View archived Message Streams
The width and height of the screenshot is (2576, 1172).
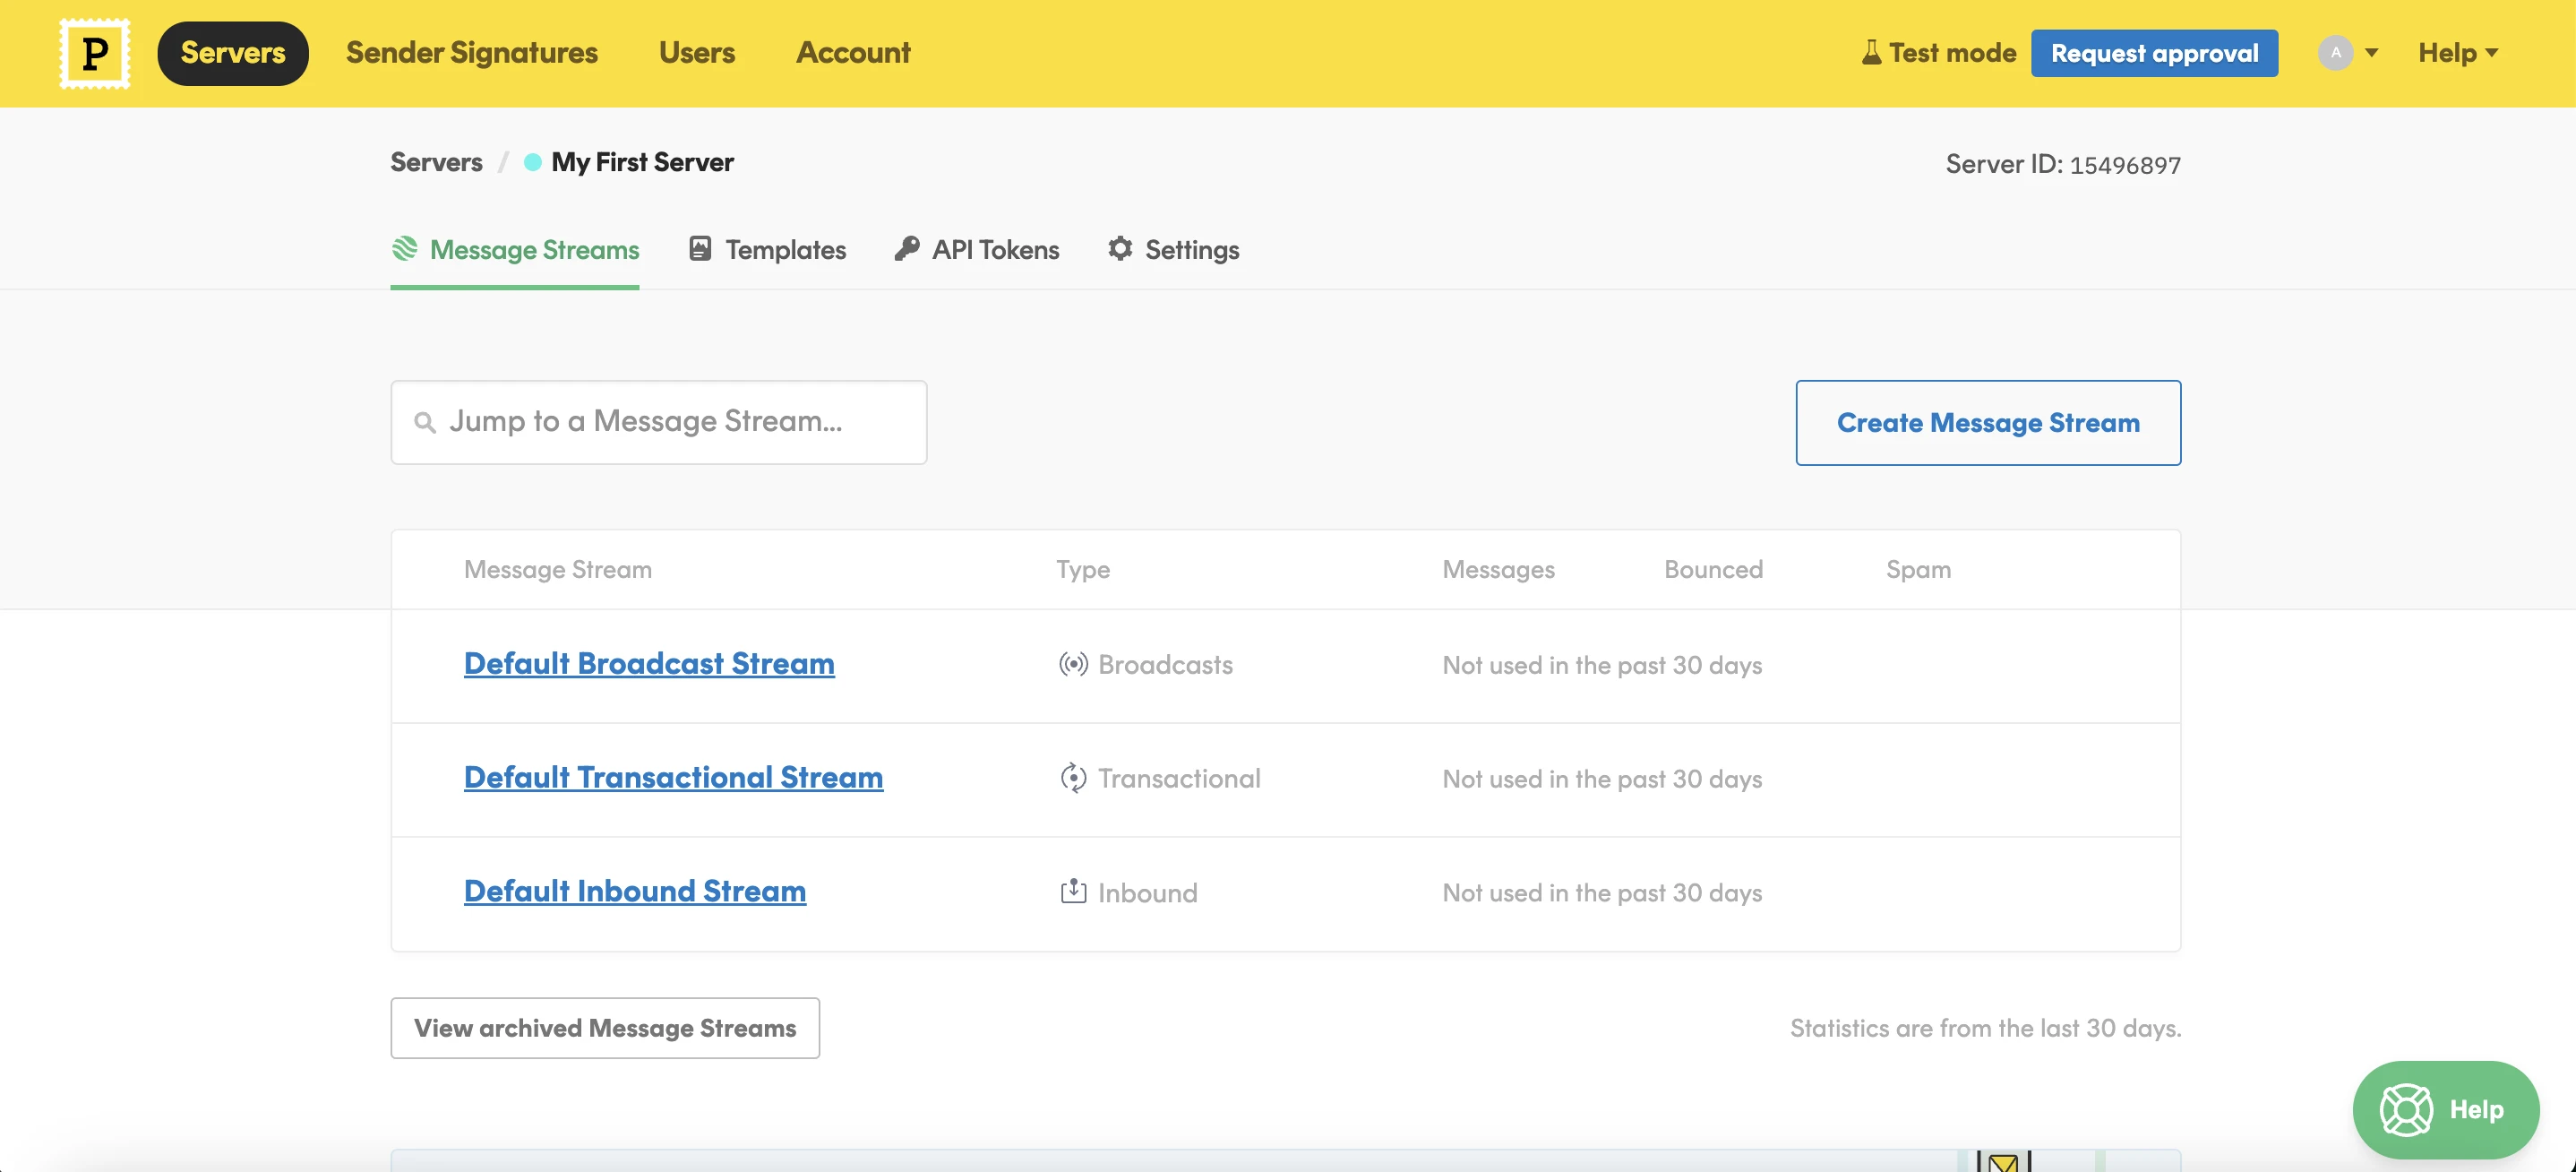pyautogui.click(x=605, y=1028)
